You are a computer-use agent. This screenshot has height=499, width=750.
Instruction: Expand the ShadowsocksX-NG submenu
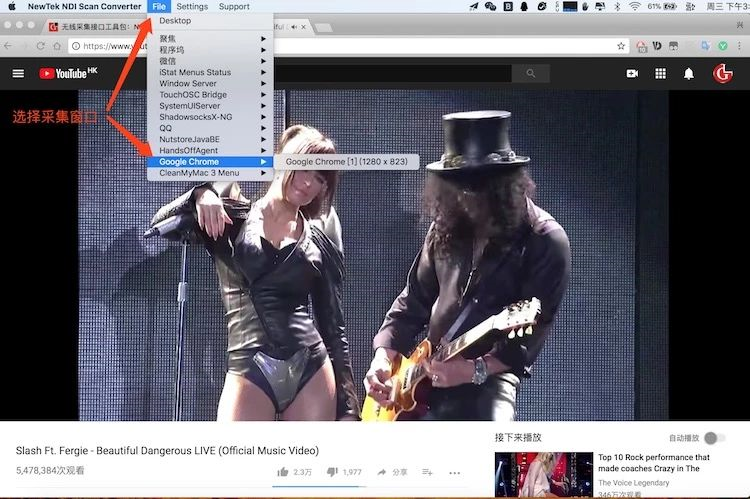(210, 117)
